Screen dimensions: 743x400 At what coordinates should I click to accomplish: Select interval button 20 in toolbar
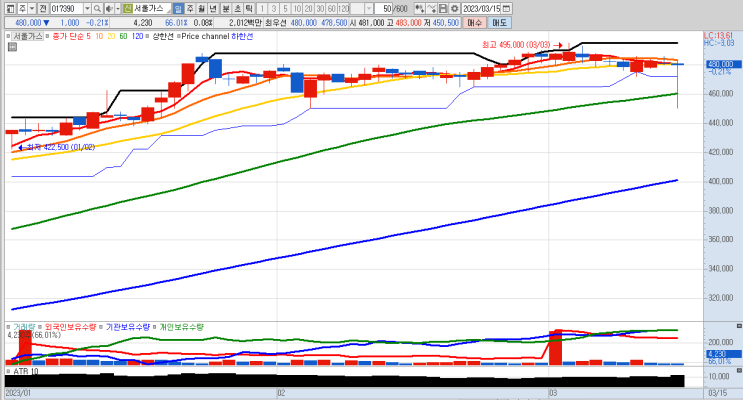(x=308, y=9)
